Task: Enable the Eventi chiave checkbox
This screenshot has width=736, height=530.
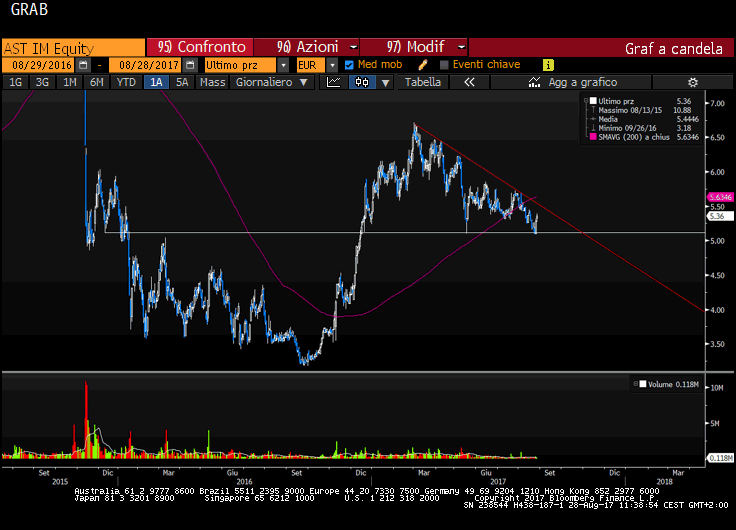Action: coord(443,65)
